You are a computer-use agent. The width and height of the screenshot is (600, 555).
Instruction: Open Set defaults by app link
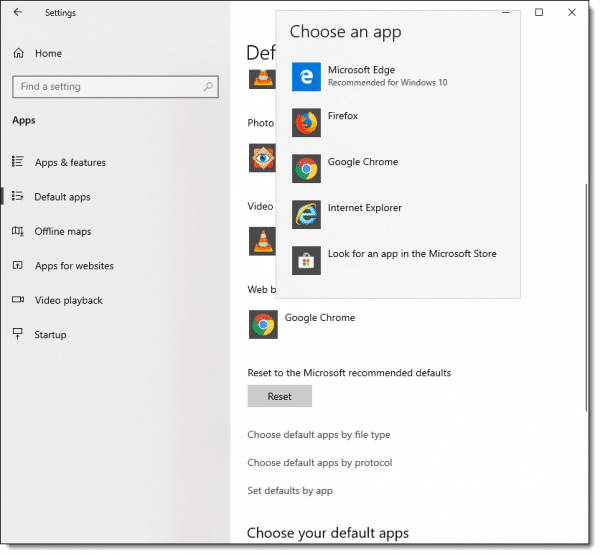290,491
